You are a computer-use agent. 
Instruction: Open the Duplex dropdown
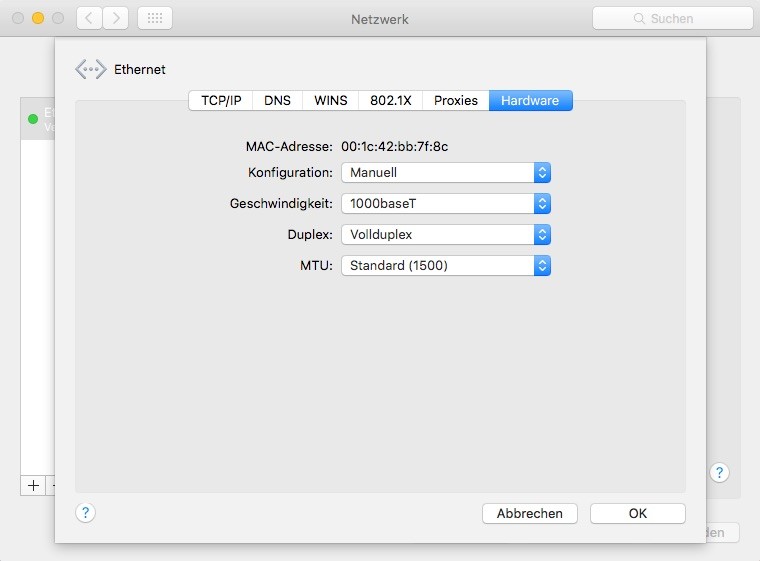click(446, 235)
